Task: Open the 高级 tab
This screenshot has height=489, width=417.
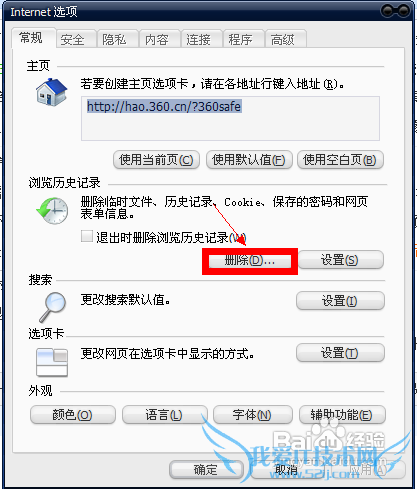Action: [282, 40]
